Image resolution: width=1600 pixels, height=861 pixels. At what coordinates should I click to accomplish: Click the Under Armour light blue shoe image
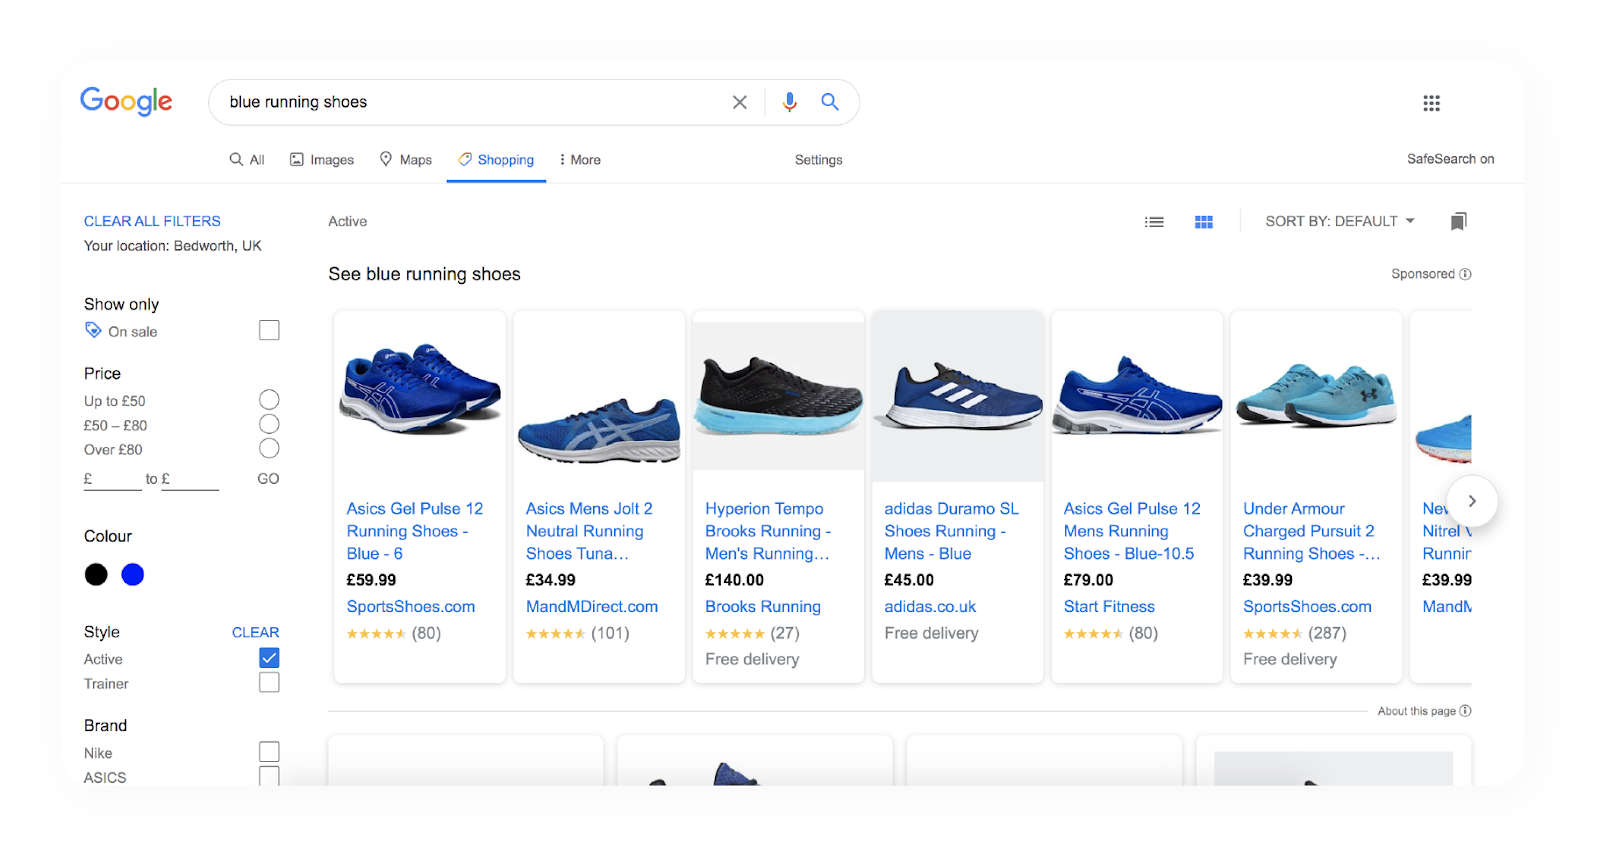point(1316,396)
